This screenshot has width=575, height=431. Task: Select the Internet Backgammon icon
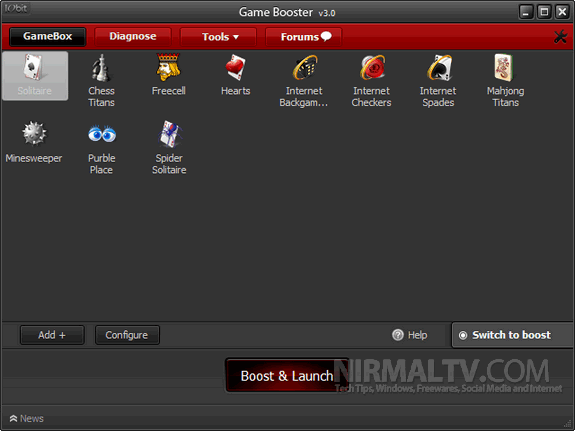[304, 67]
